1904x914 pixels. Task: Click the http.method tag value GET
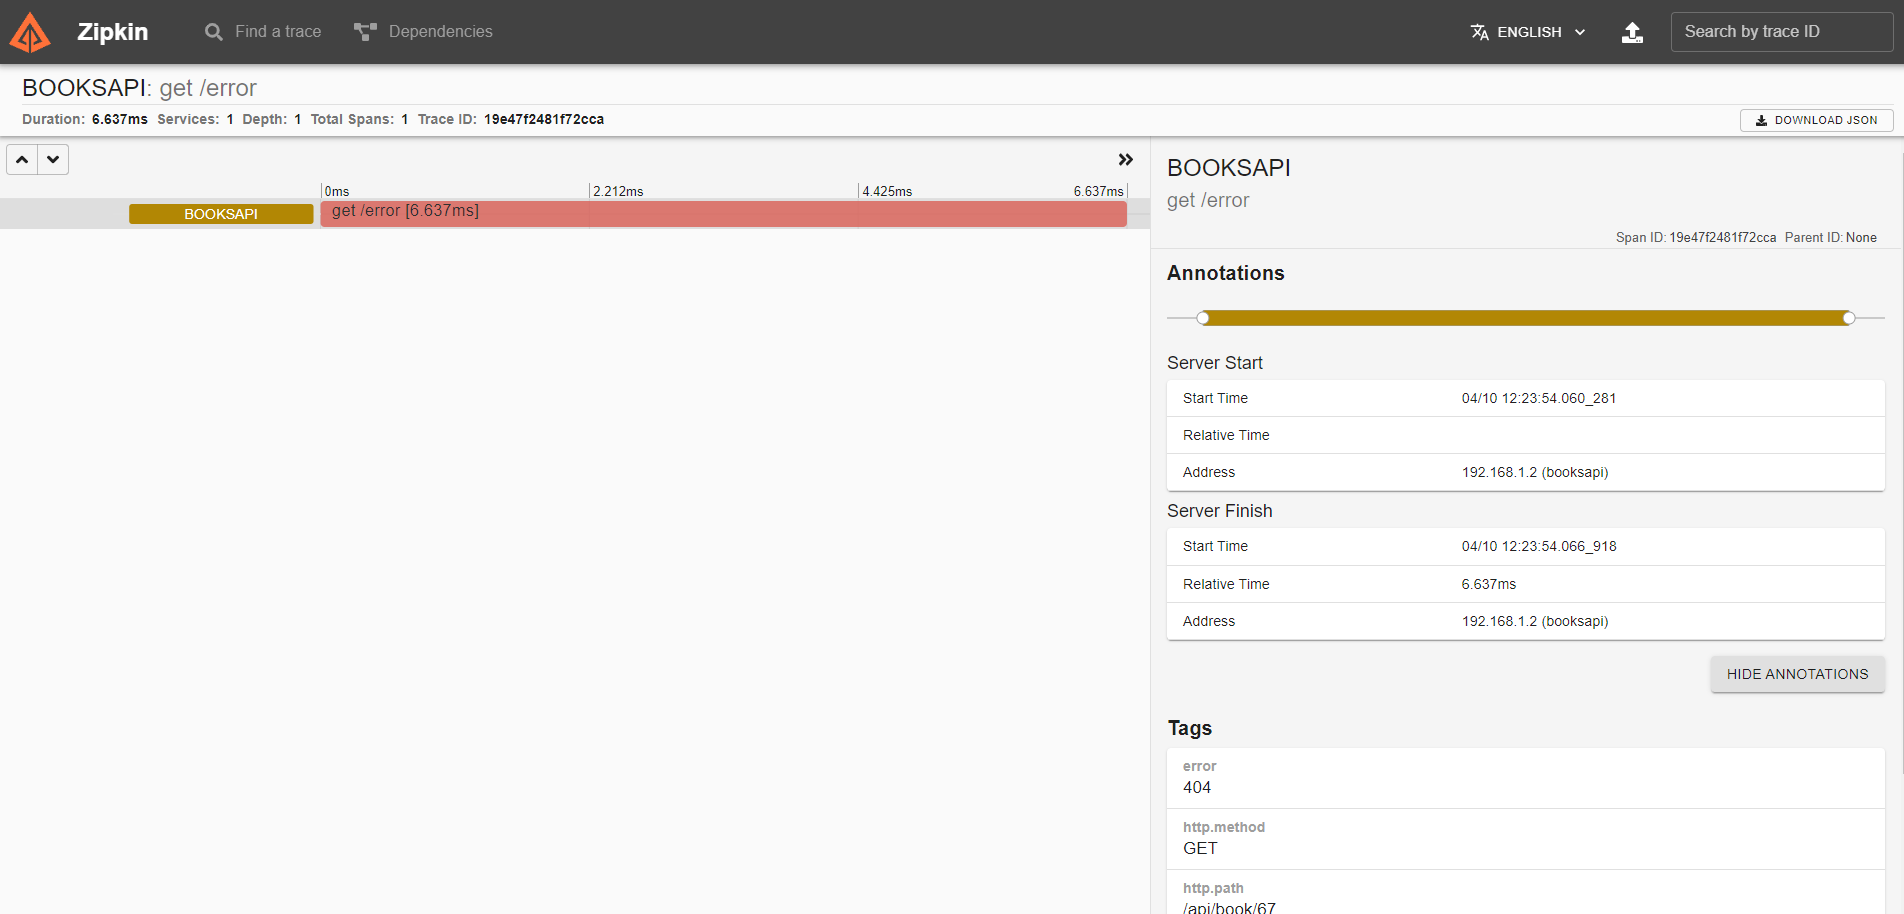pyautogui.click(x=1200, y=848)
